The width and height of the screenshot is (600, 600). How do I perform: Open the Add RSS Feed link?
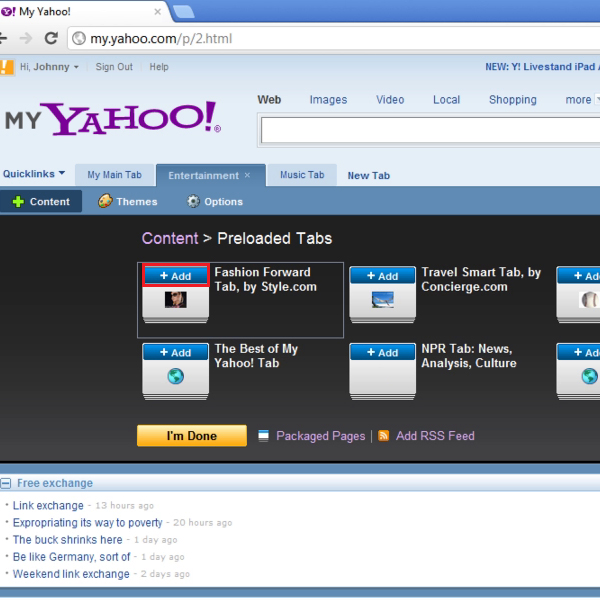click(x=435, y=436)
